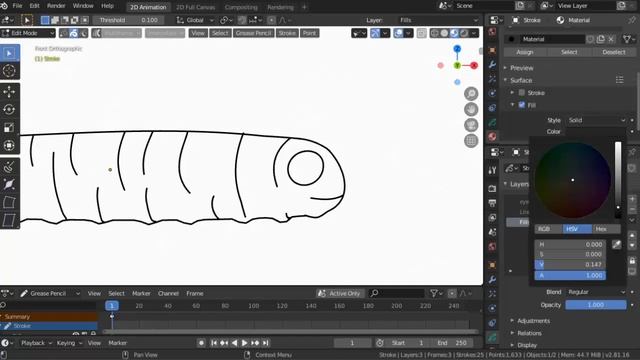
Task: Disable the Fill surface checkbox
Action: pyautogui.click(x=522, y=105)
